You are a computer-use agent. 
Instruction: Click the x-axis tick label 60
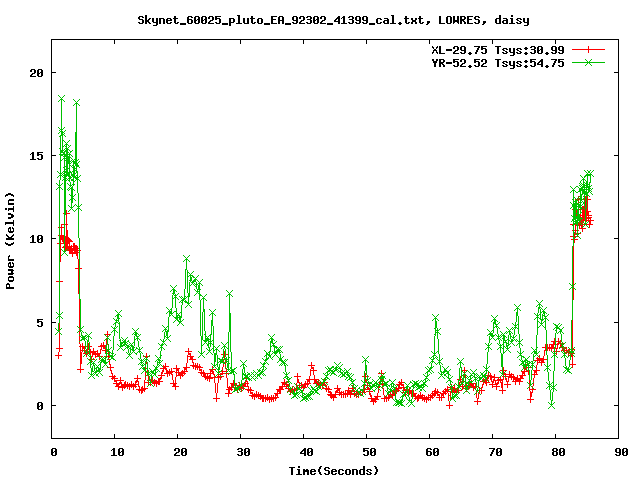pos(432,452)
